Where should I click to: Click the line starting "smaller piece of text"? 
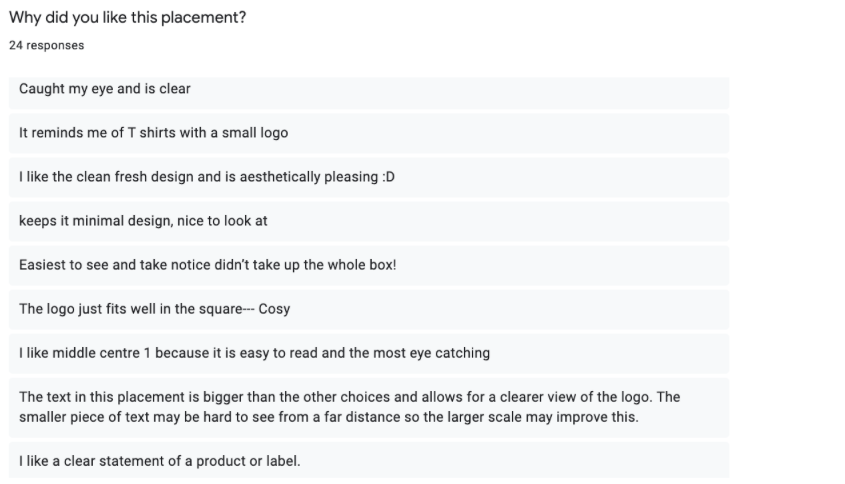coord(328,417)
